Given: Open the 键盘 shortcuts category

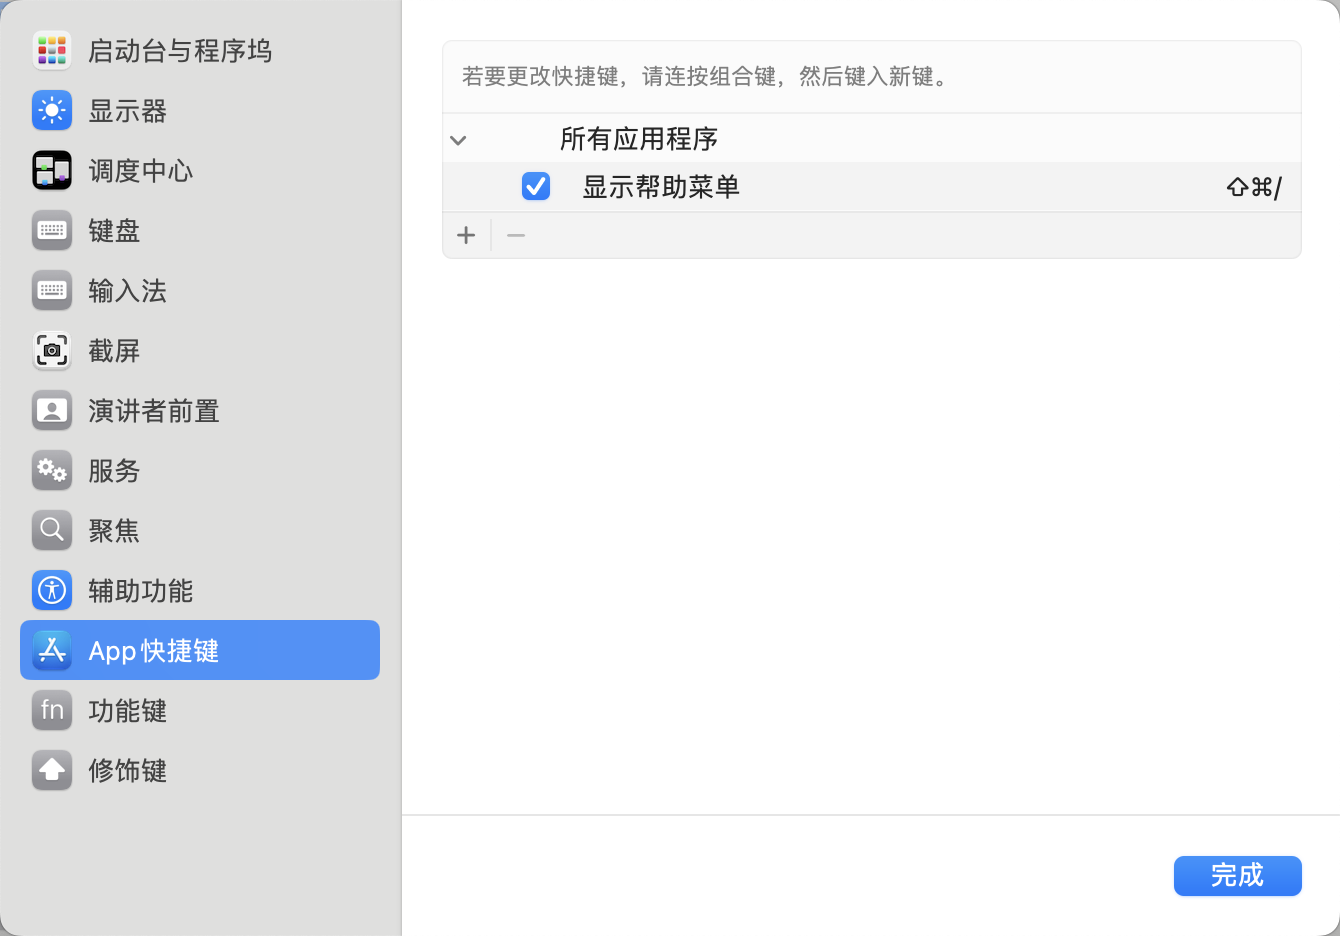Looking at the screenshot, I should tap(114, 231).
